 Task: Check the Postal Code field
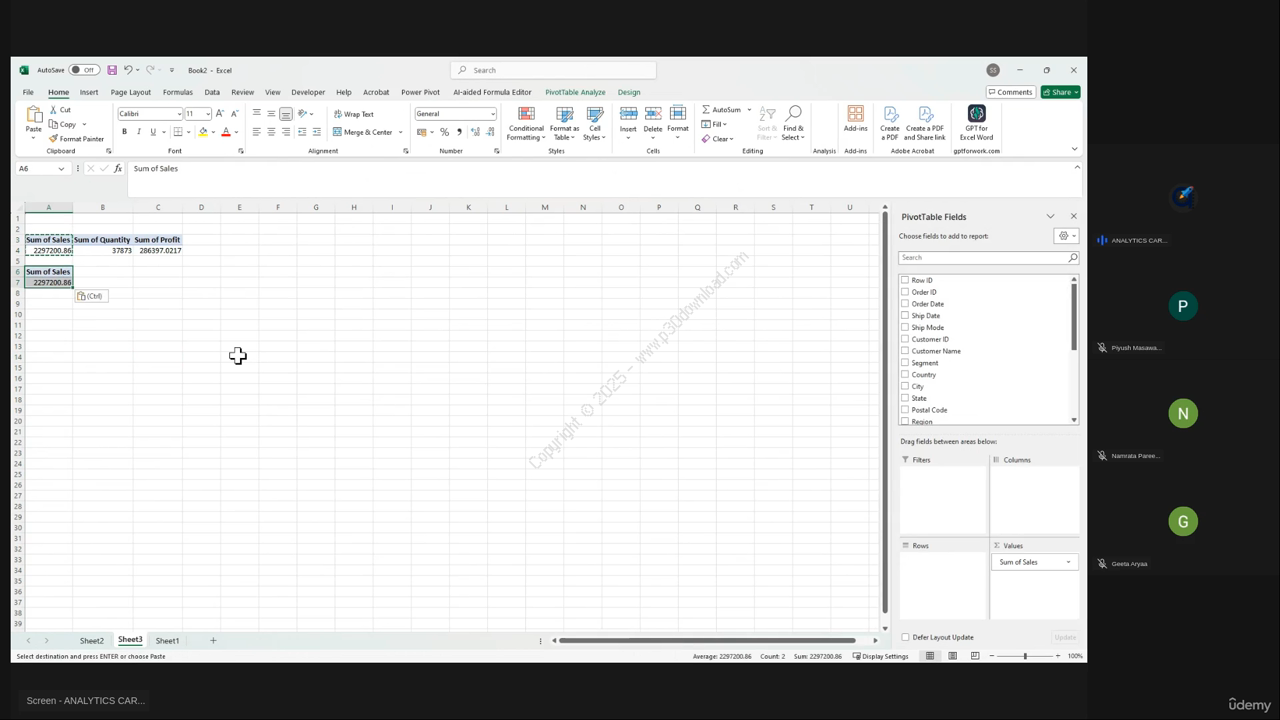click(905, 410)
